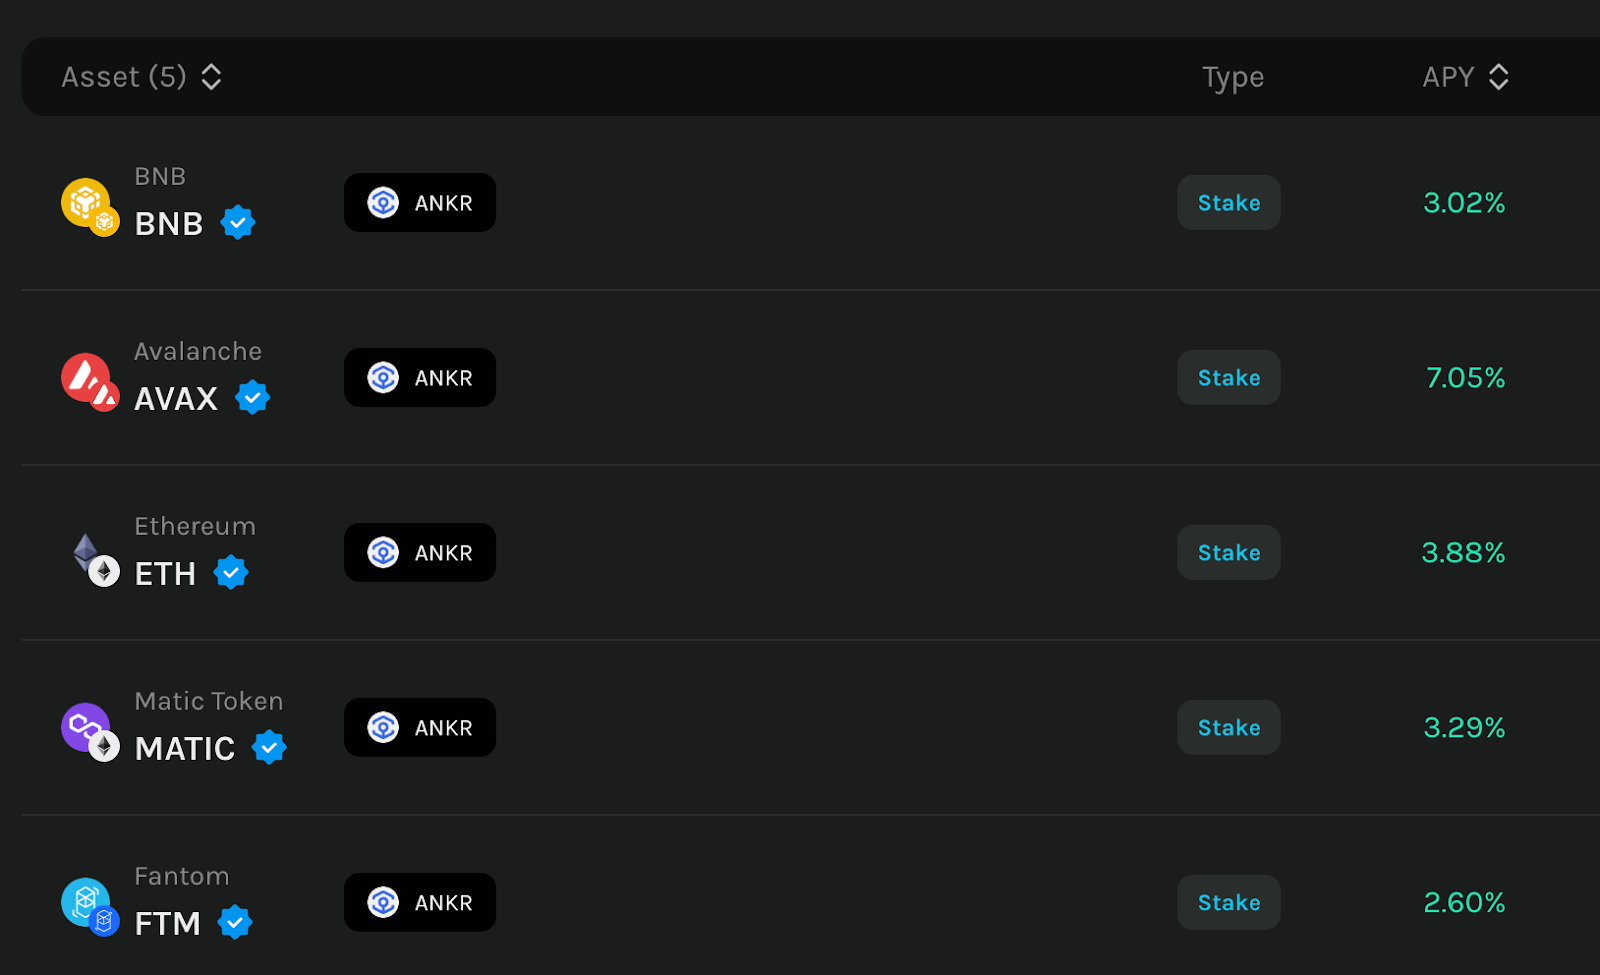Click the verified badge next to ETH
1600x975 pixels.
click(231, 572)
